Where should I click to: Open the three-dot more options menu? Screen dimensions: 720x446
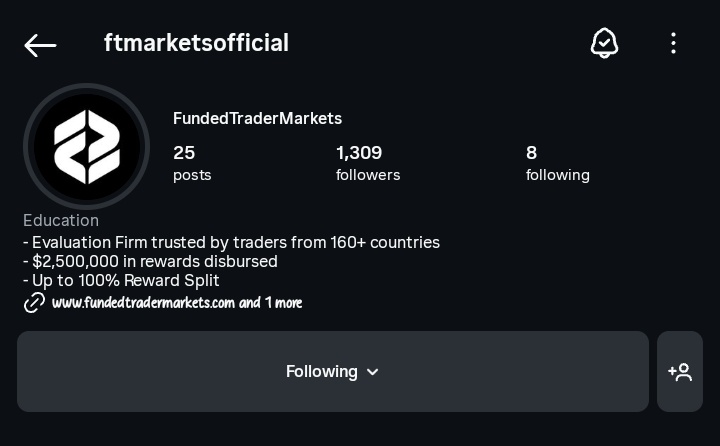[x=673, y=43]
